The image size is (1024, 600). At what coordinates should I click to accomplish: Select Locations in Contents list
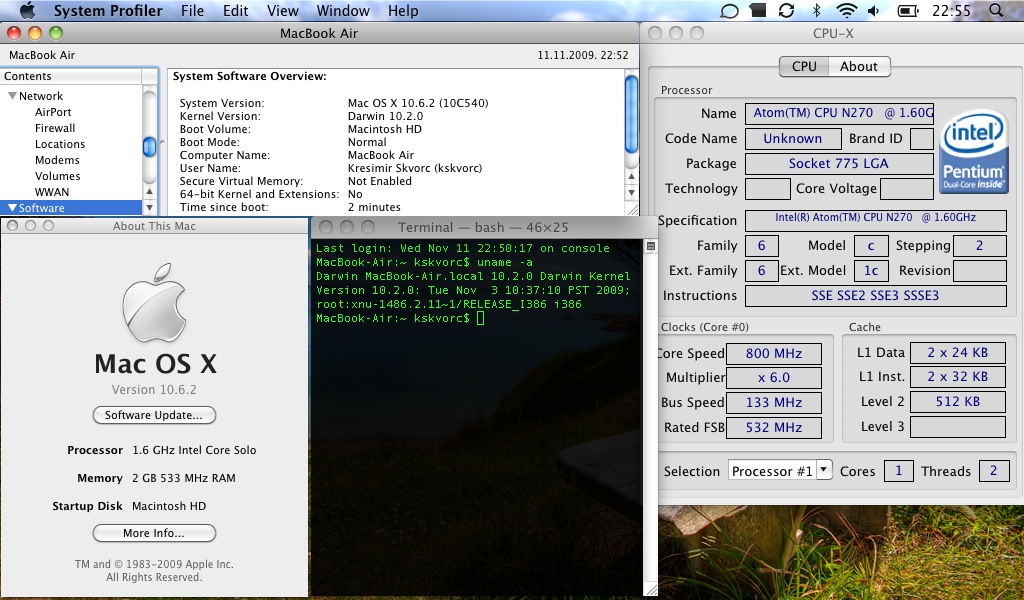pos(59,144)
